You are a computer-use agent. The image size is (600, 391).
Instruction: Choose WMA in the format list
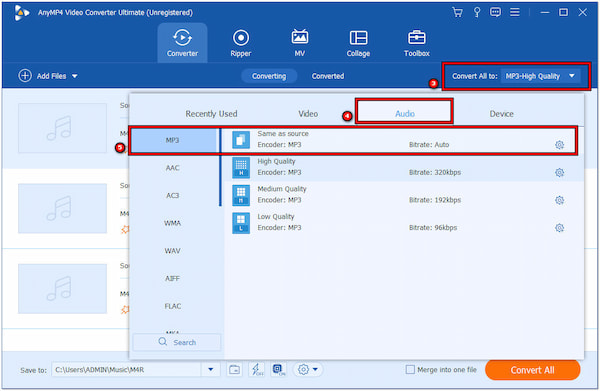[x=172, y=223]
